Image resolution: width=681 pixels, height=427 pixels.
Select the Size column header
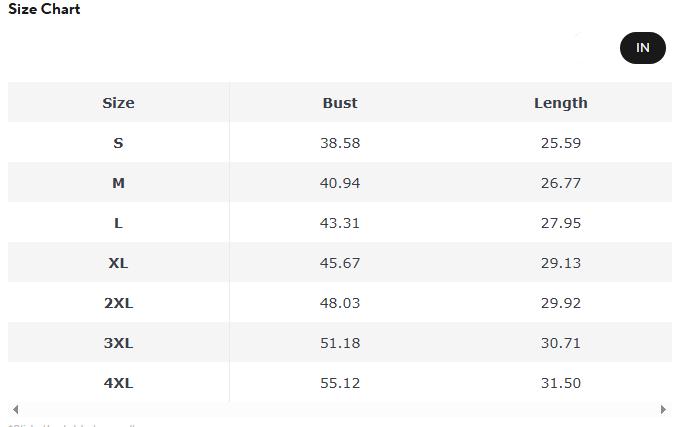(118, 103)
